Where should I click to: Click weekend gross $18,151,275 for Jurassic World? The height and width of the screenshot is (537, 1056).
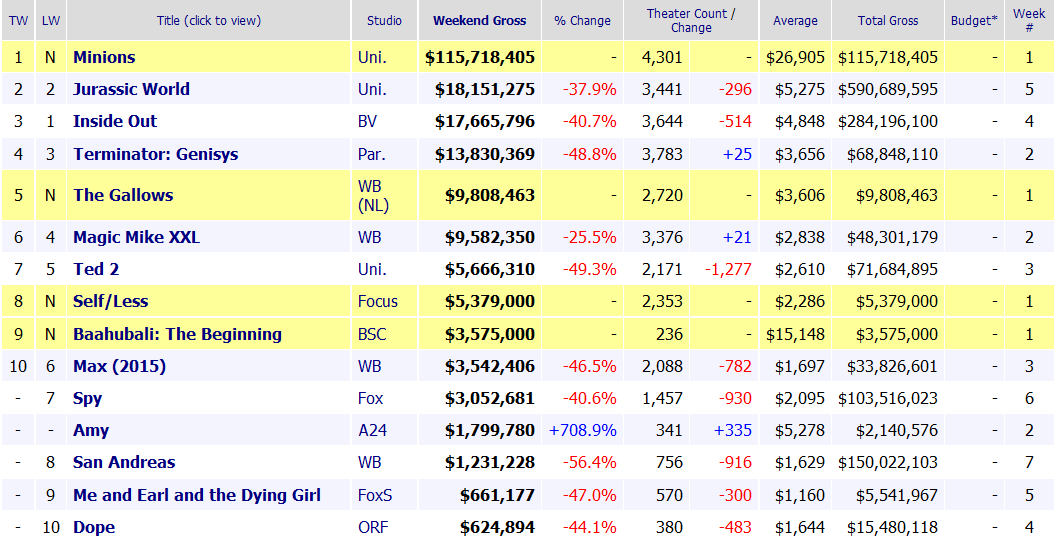tap(485, 89)
